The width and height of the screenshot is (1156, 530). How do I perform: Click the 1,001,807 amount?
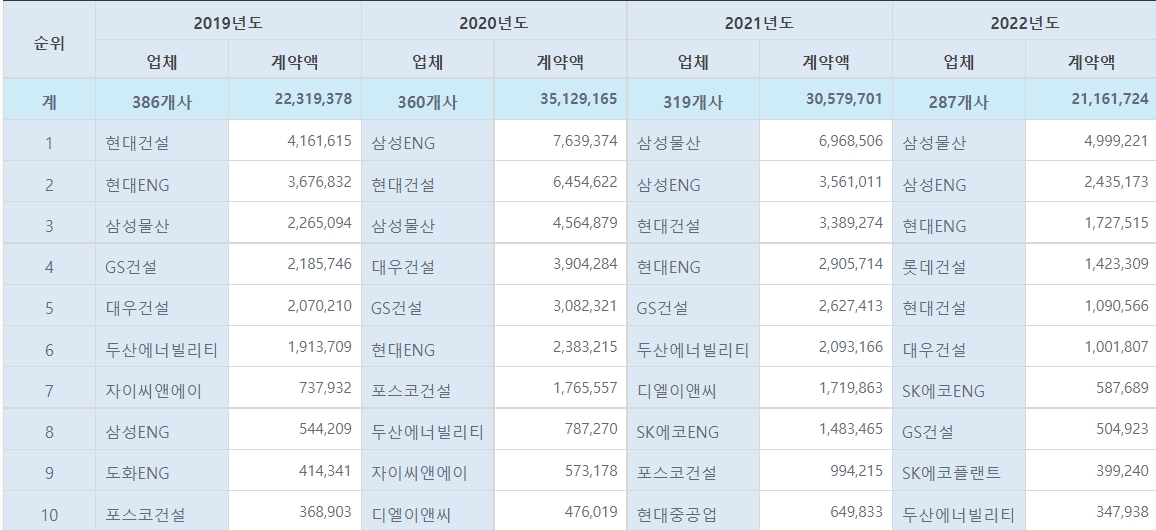[1091, 346]
